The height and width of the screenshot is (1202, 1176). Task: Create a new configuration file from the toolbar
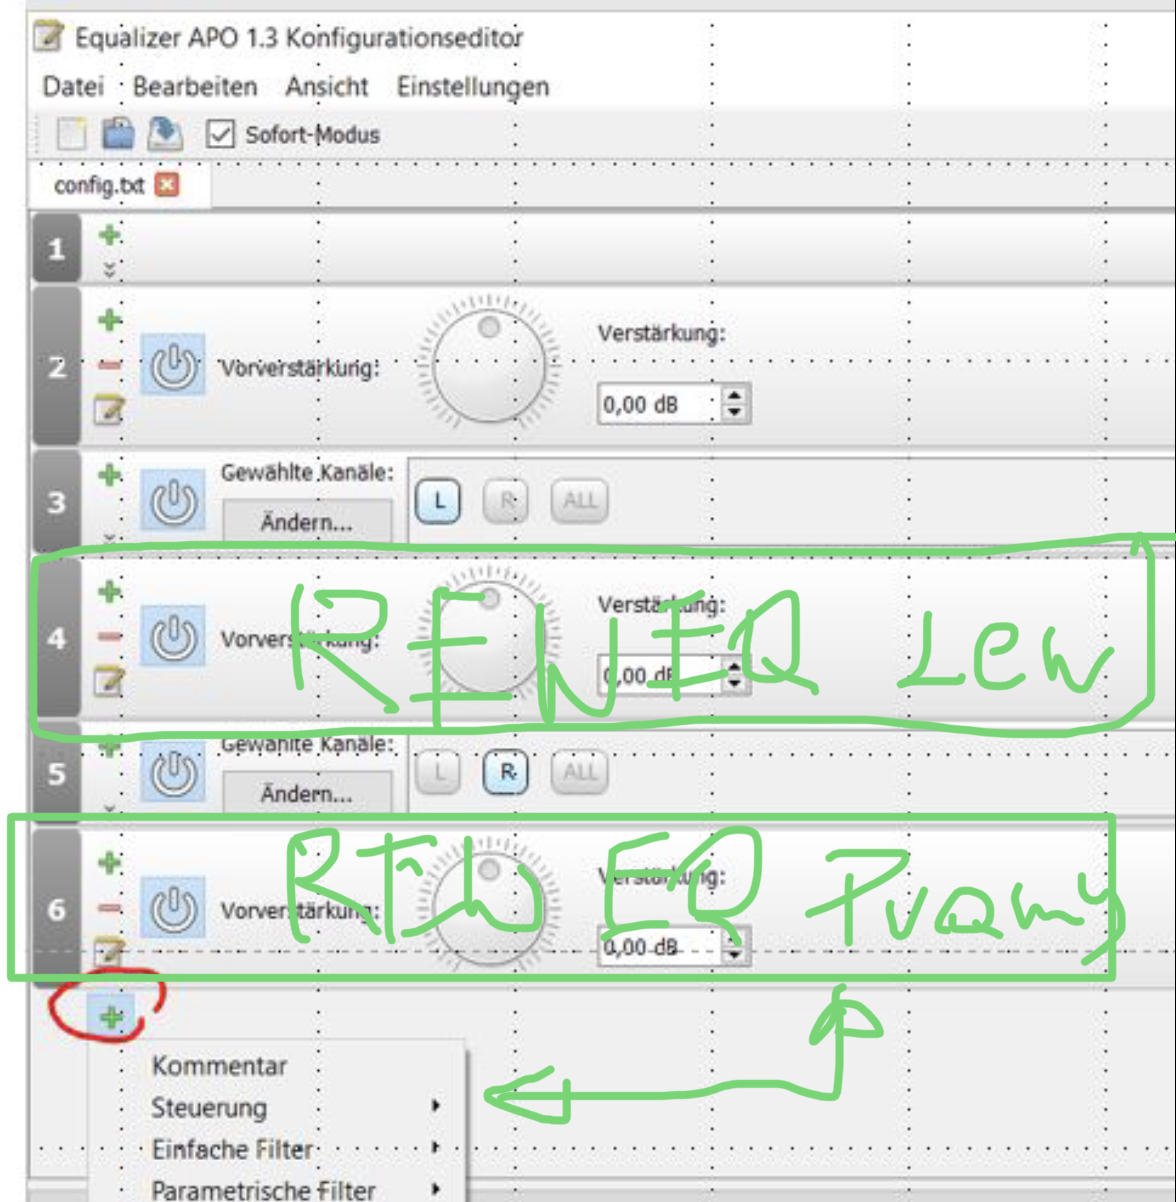(x=72, y=134)
